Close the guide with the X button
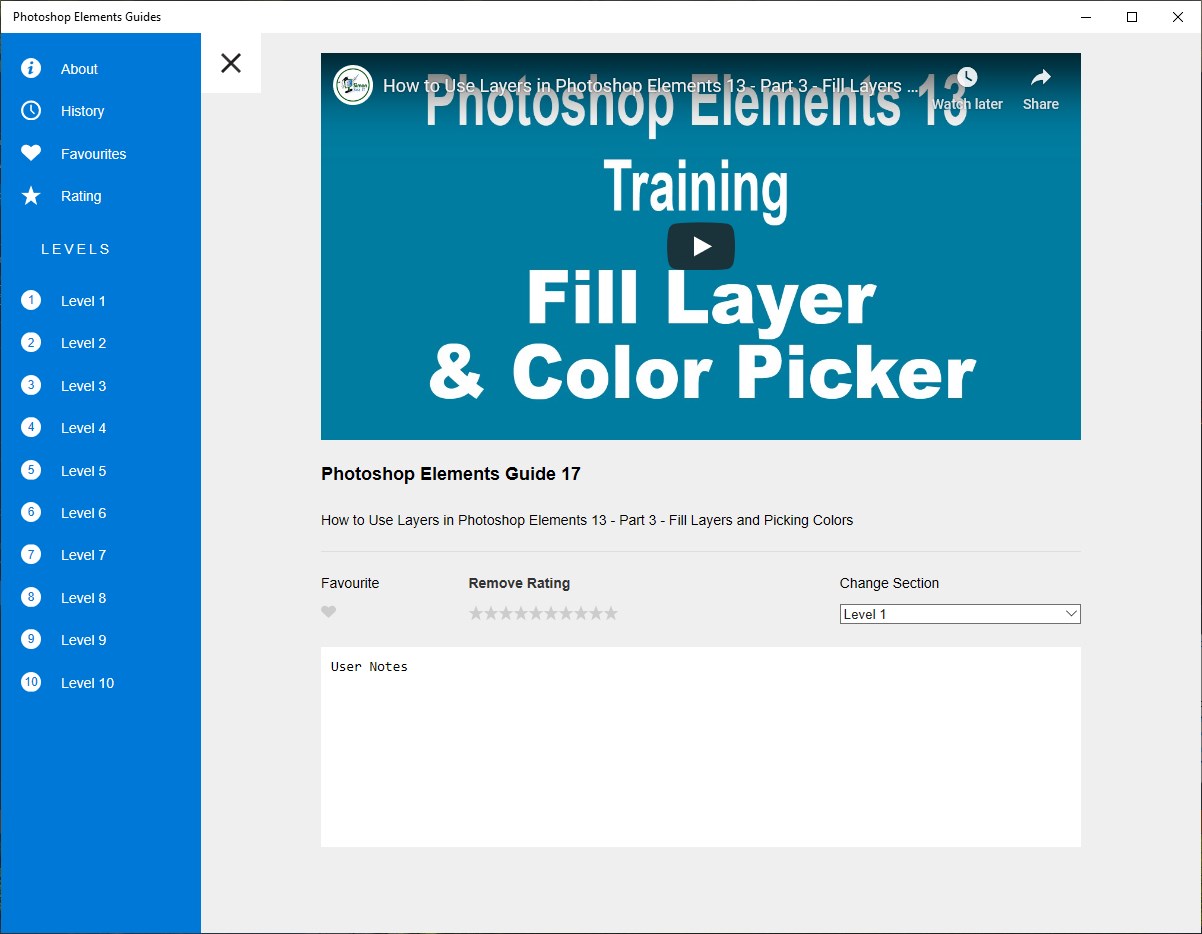This screenshot has width=1202, height=934. (x=231, y=63)
